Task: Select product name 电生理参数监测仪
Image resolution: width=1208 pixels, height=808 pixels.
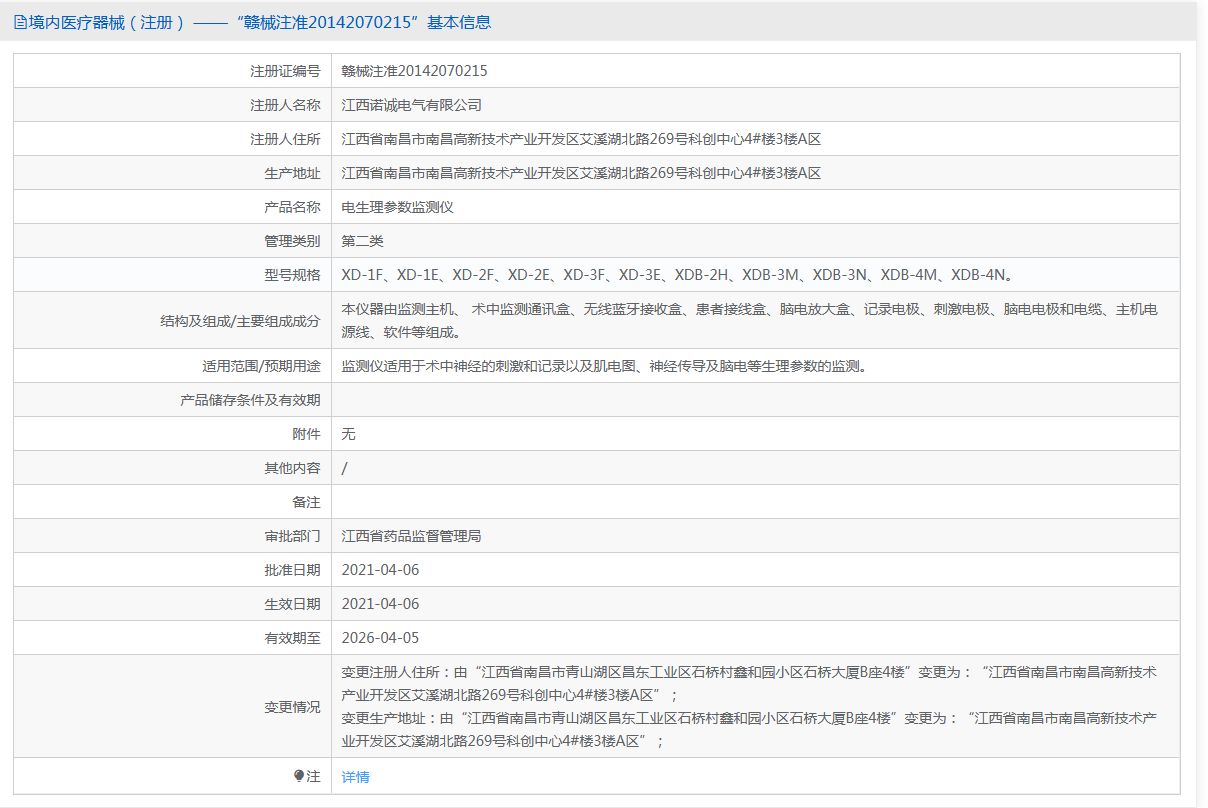Action: (397, 207)
